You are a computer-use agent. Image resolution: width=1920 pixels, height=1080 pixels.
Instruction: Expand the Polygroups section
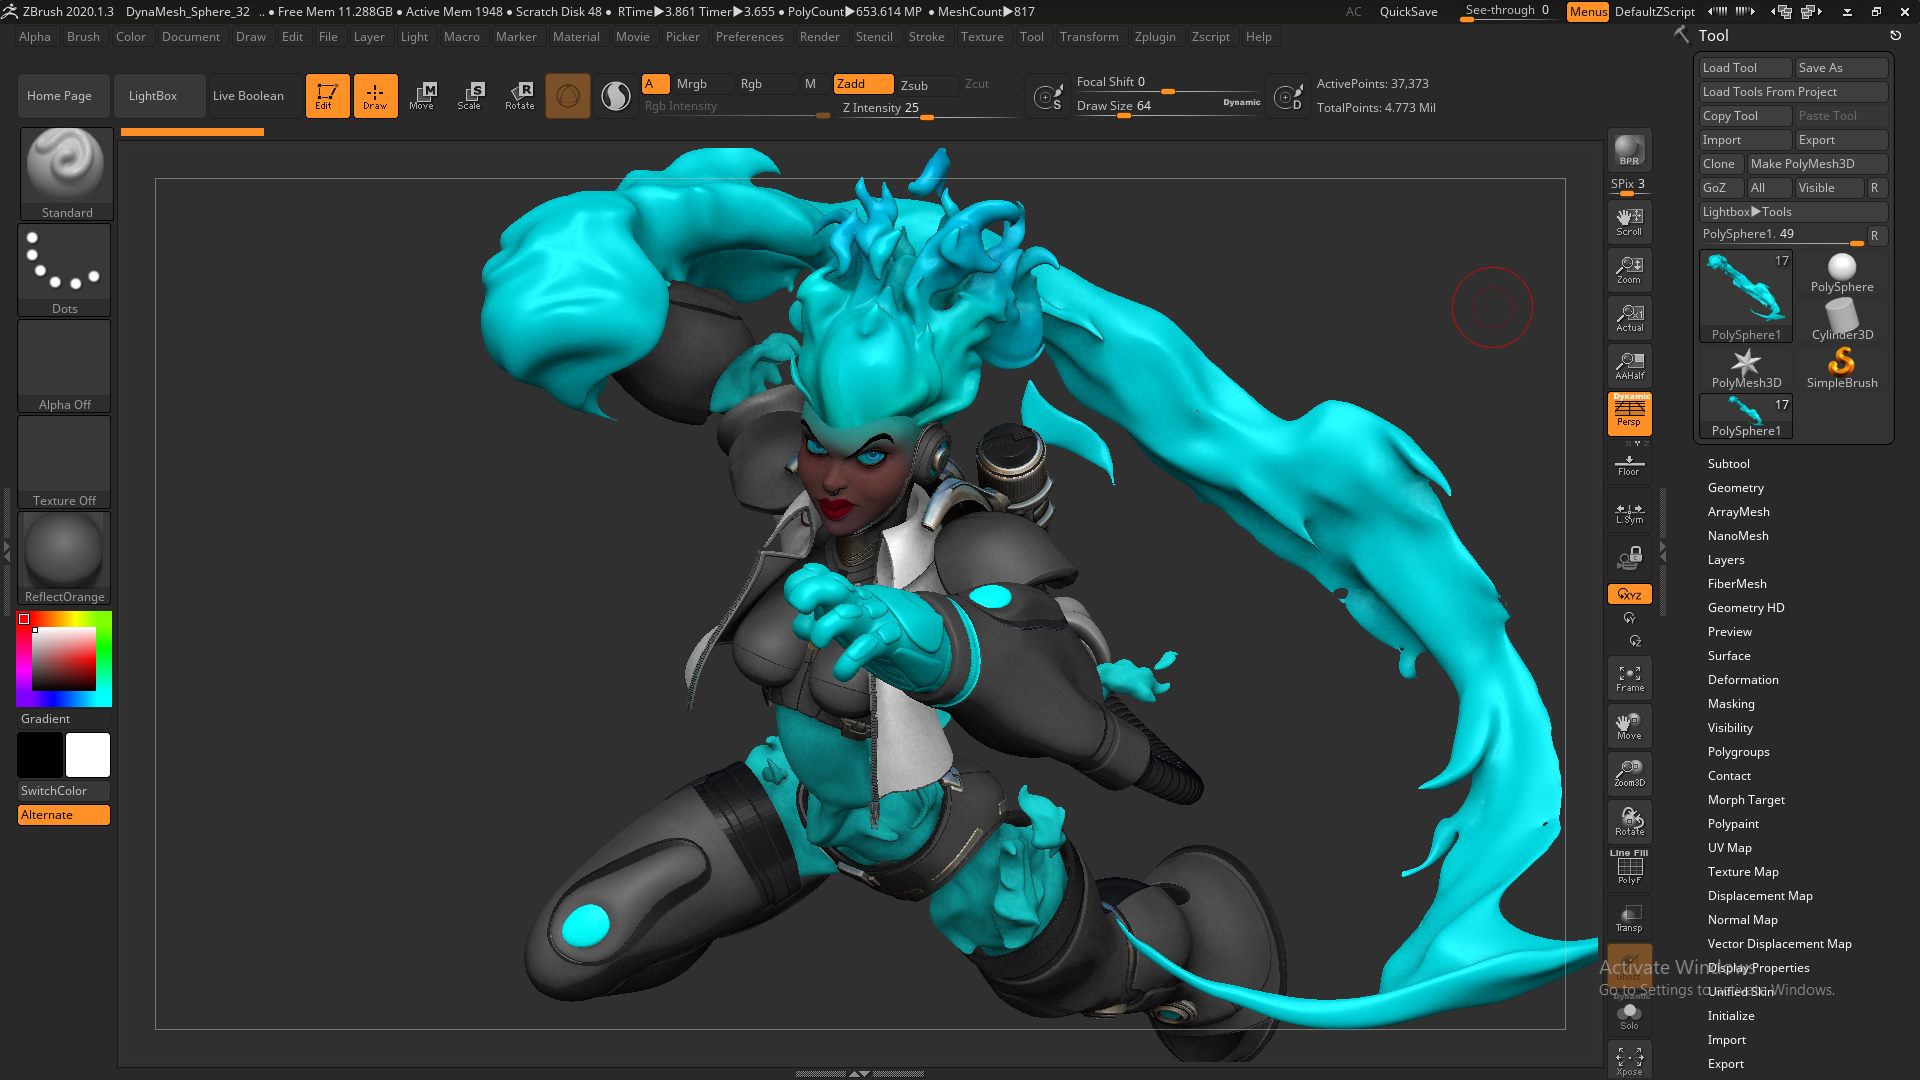point(1738,752)
